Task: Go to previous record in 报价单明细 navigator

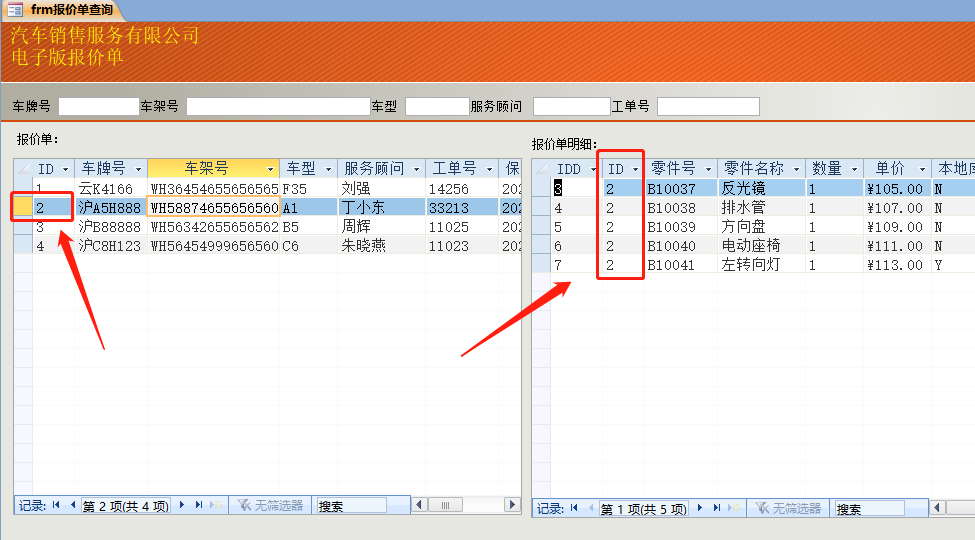Action: 591,508
